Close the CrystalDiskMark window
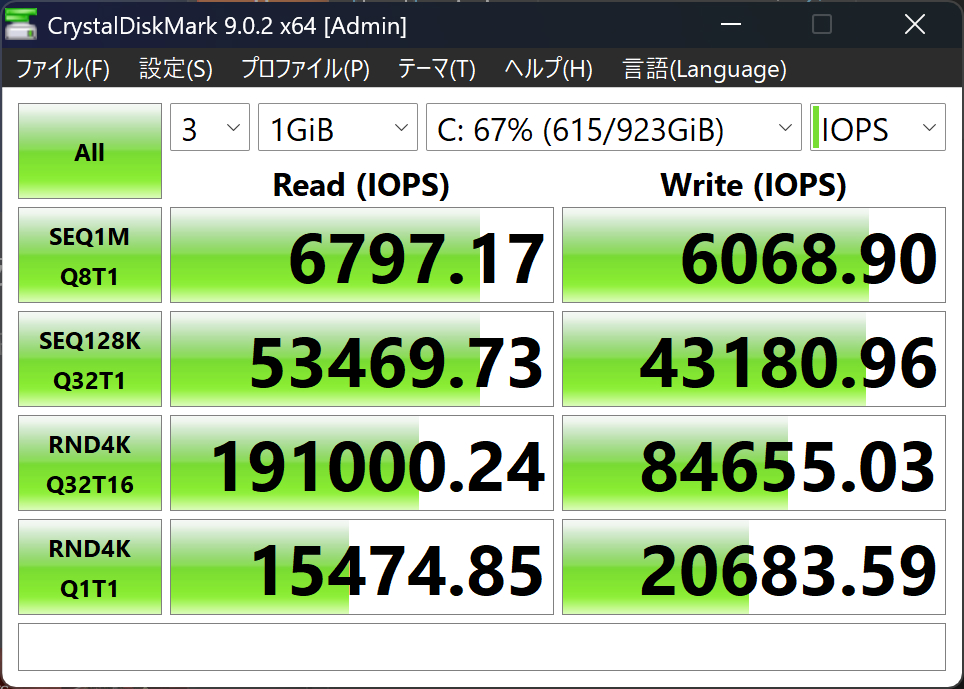This screenshot has height=689, width=964. 915,25
